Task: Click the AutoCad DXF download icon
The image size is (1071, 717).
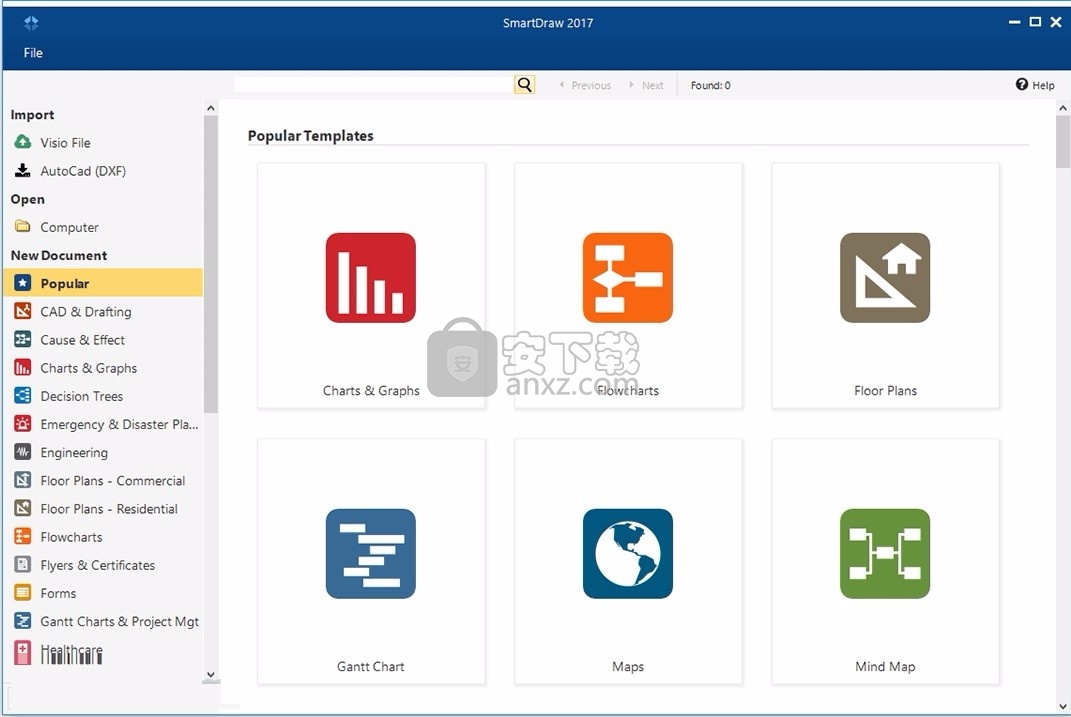Action: click(x=23, y=171)
